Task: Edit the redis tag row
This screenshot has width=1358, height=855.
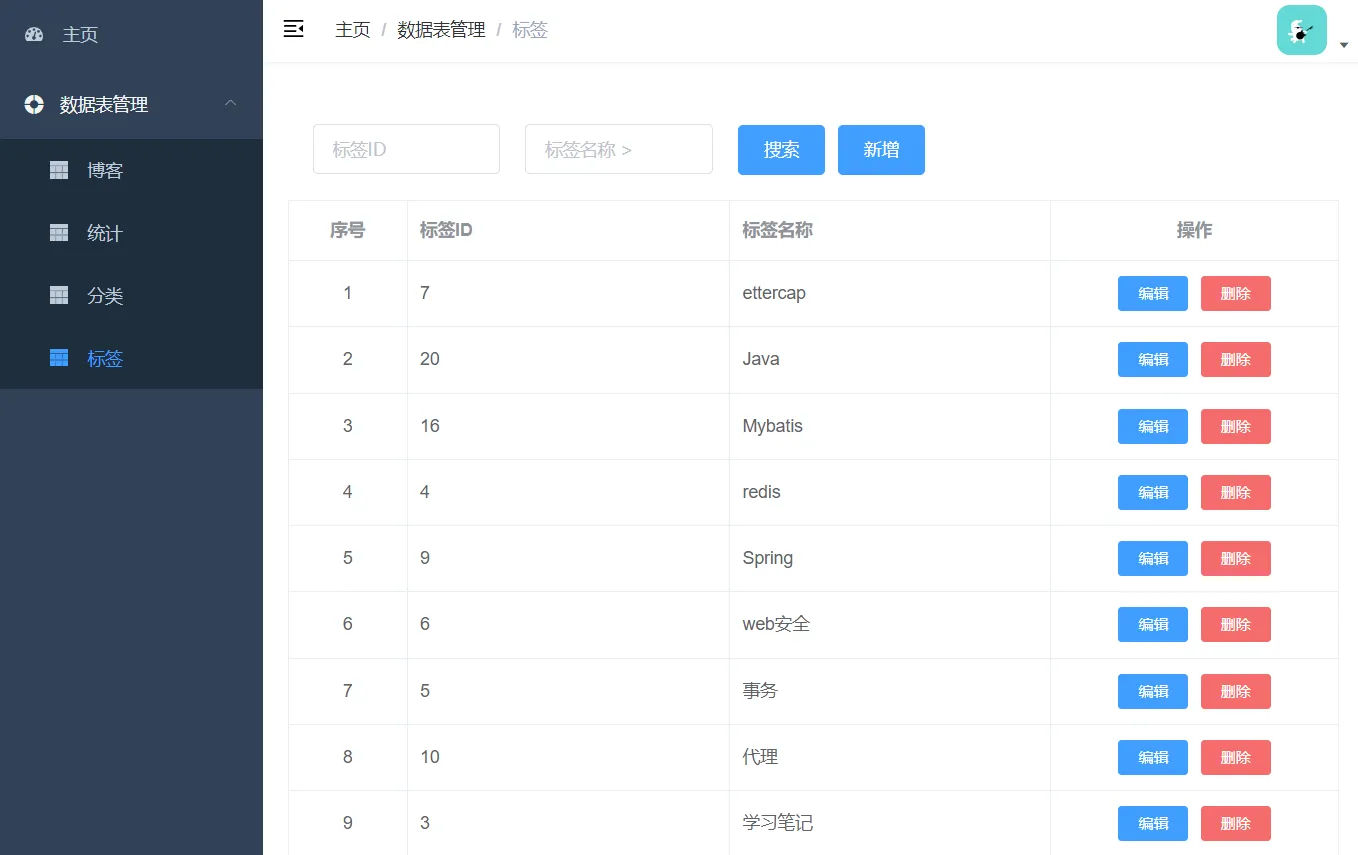Action: click(1153, 492)
